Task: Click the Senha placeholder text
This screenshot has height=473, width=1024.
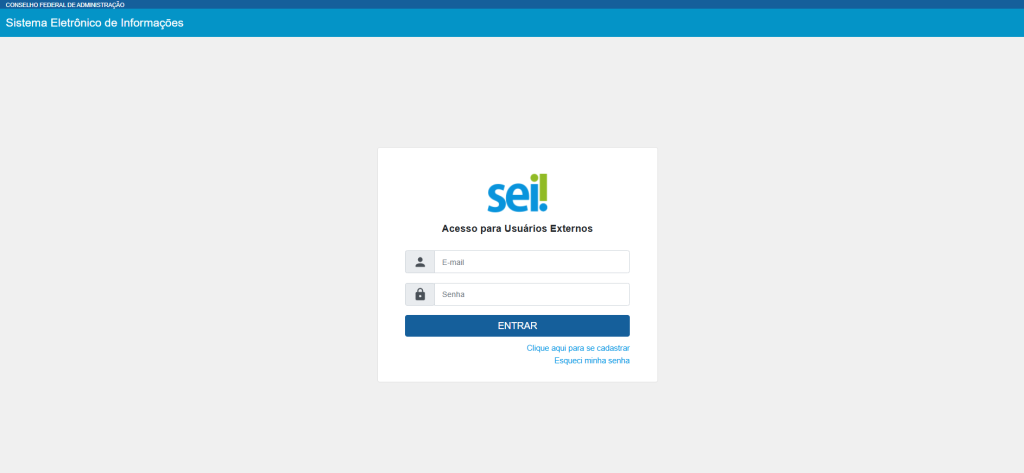Action: pos(453,295)
